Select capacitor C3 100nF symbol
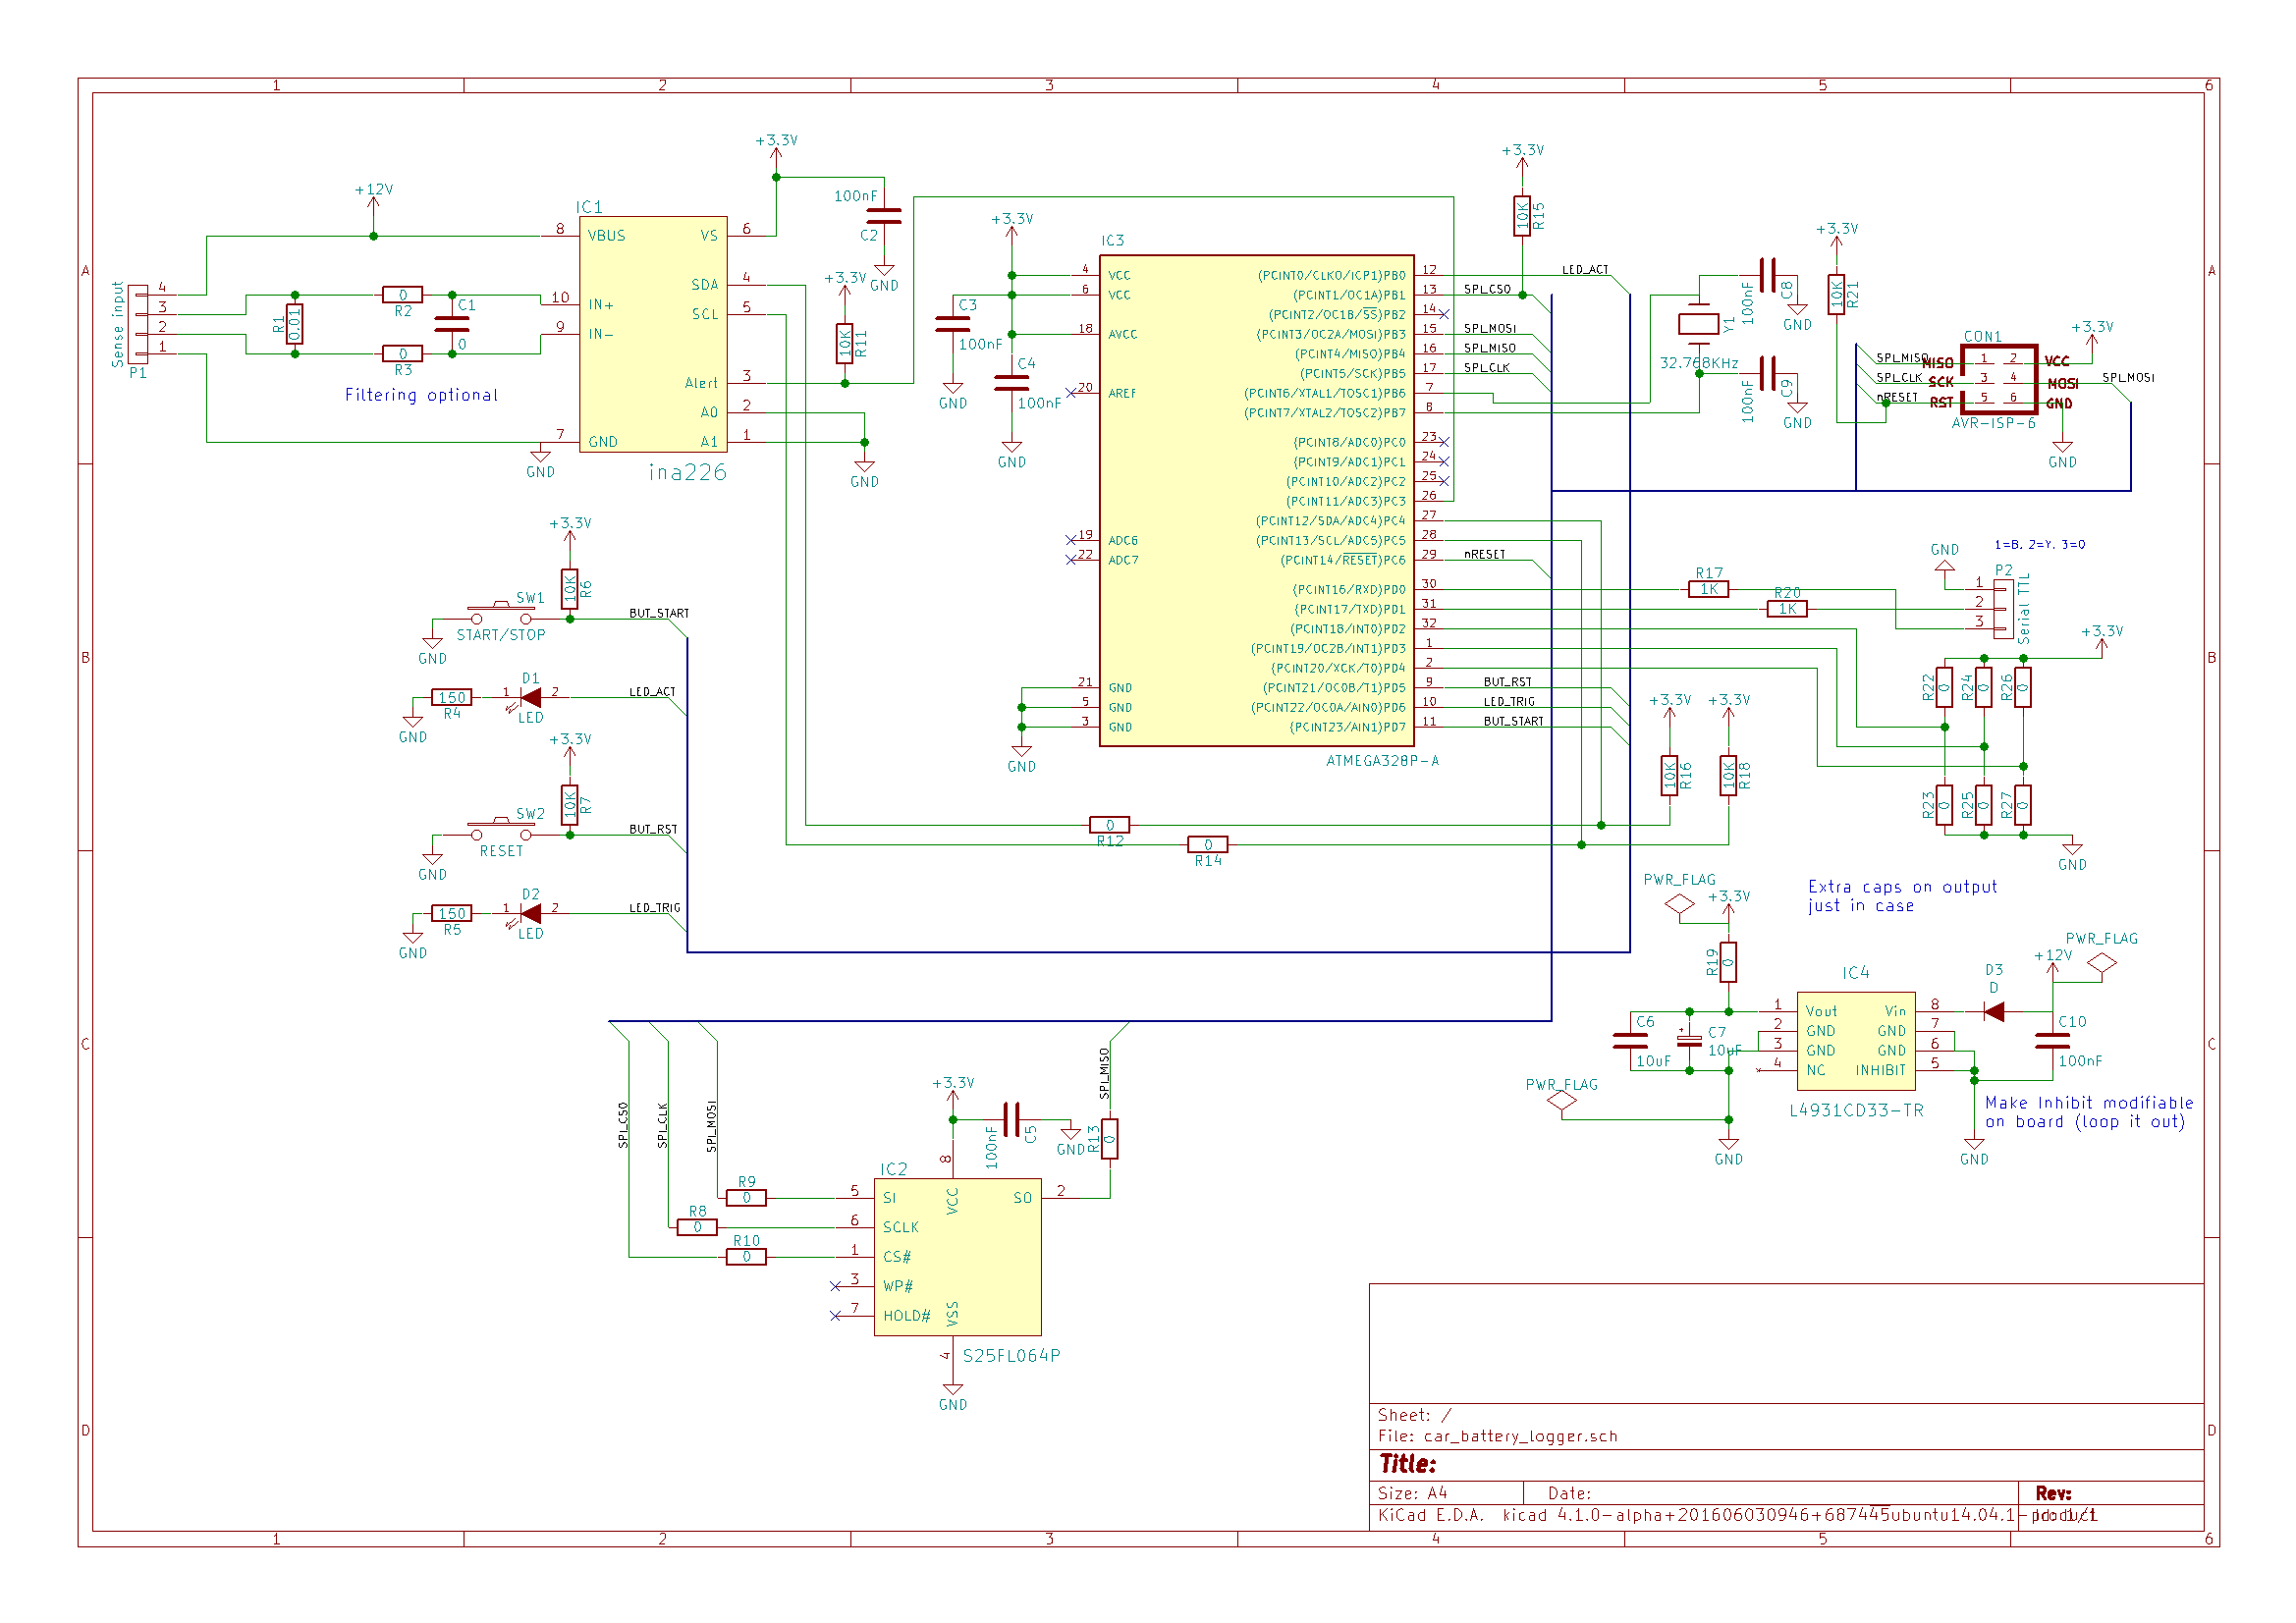 pyautogui.click(x=952, y=324)
